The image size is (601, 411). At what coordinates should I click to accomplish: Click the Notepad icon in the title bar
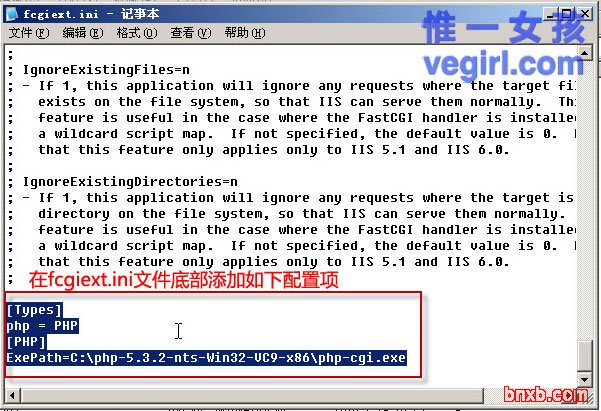point(11,14)
